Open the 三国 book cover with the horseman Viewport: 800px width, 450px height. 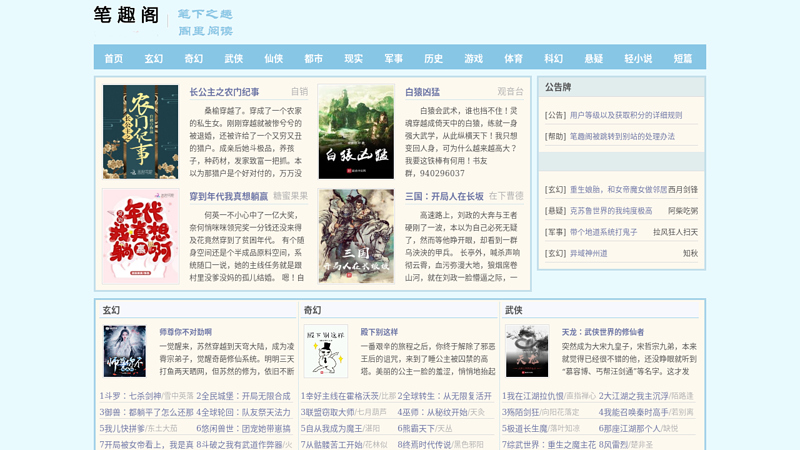point(356,236)
